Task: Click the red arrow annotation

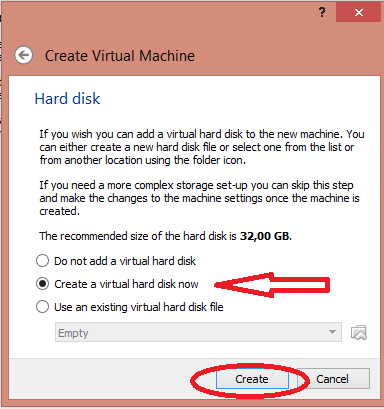Action: [272, 285]
